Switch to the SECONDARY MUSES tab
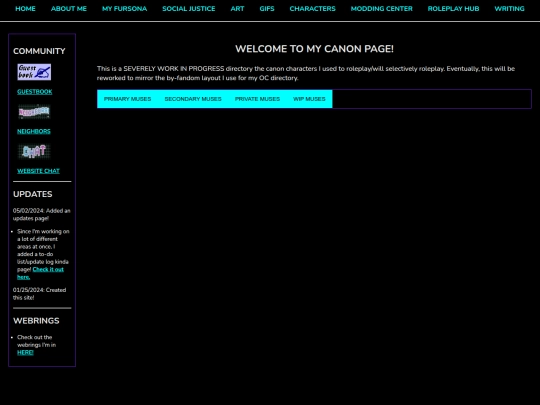Screen dimensions: 540x405 pyautogui.click(x=193, y=99)
